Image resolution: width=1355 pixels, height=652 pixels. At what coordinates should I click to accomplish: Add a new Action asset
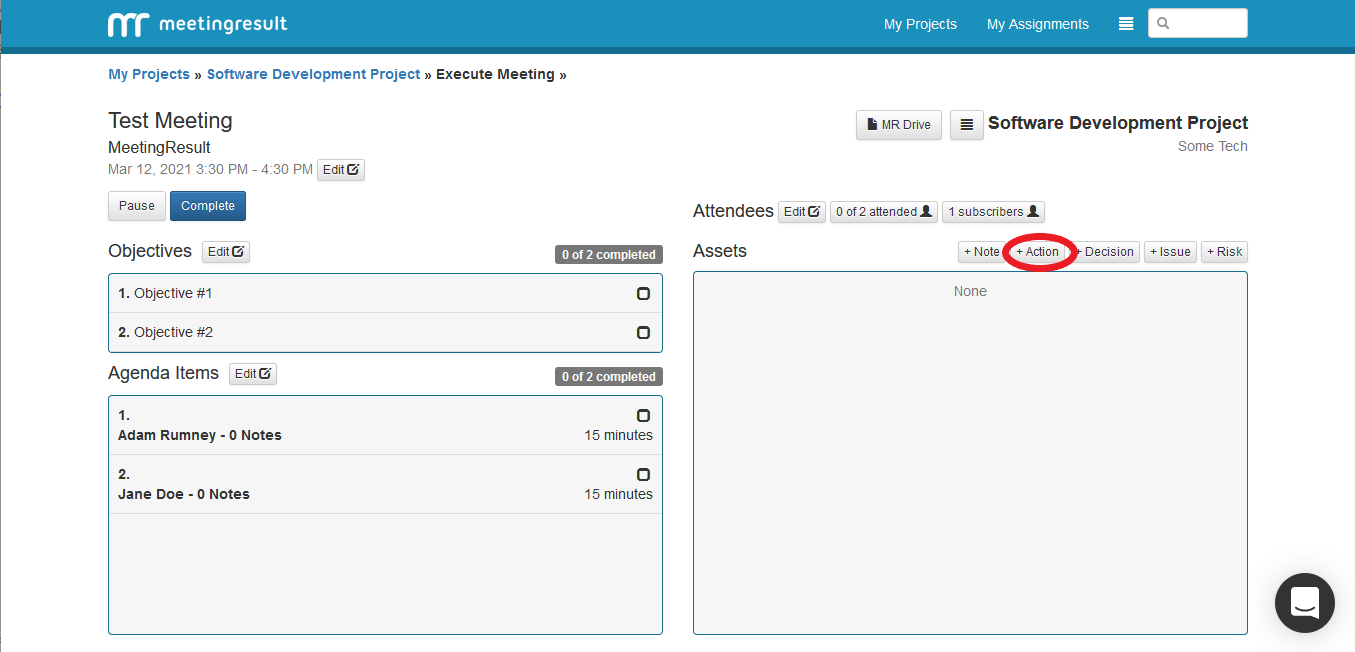1038,252
